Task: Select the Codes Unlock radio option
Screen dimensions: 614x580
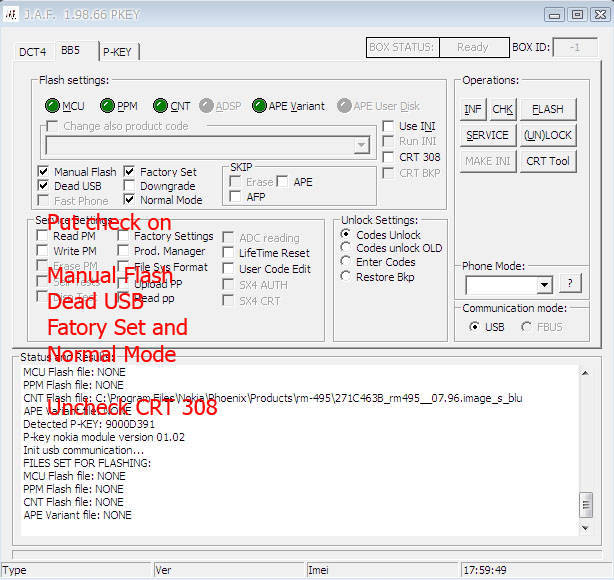Action: pos(345,234)
